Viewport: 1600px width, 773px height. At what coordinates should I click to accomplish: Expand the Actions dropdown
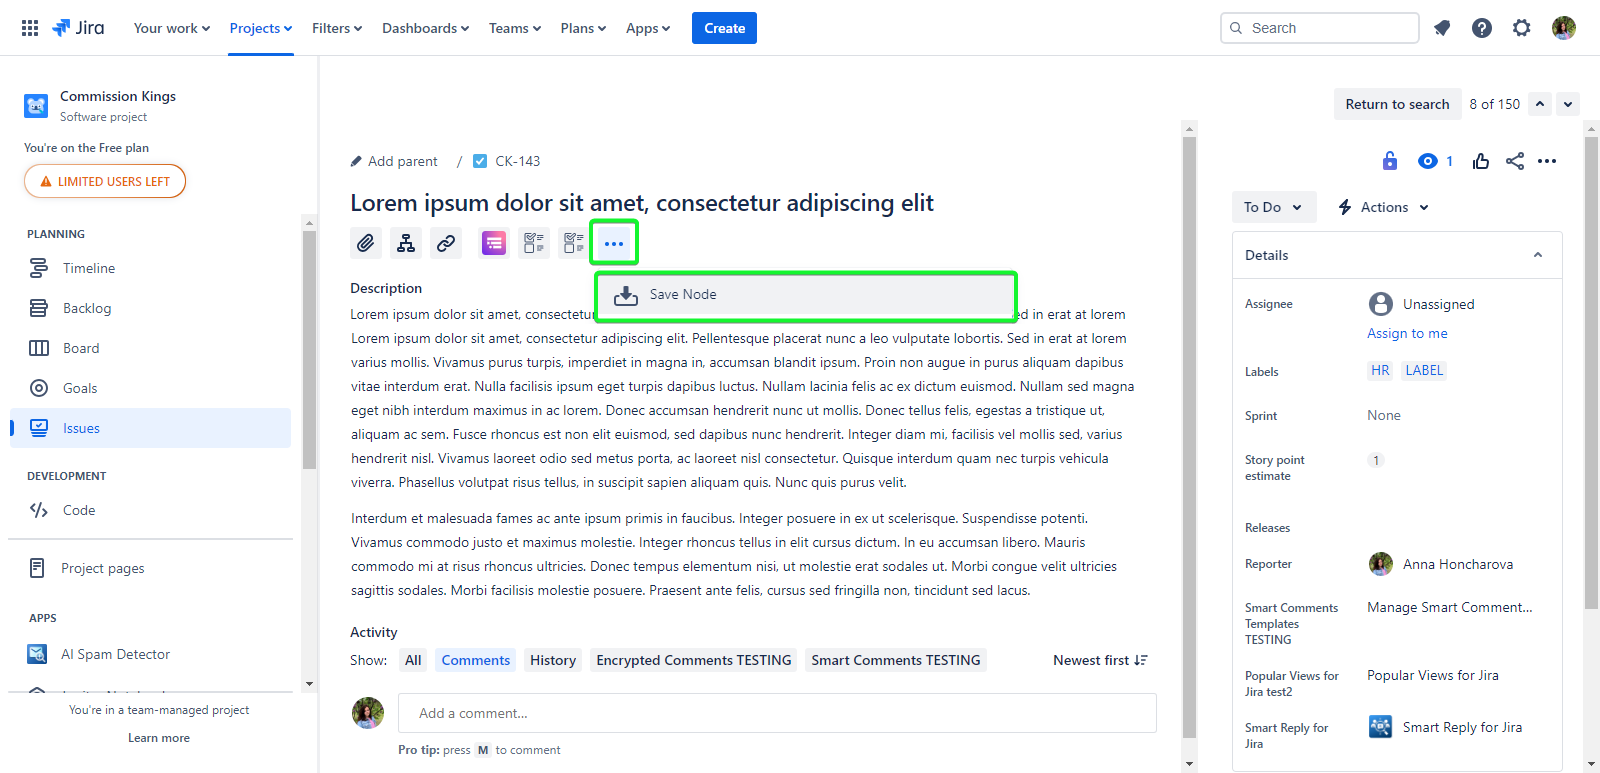[x=1384, y=207]
